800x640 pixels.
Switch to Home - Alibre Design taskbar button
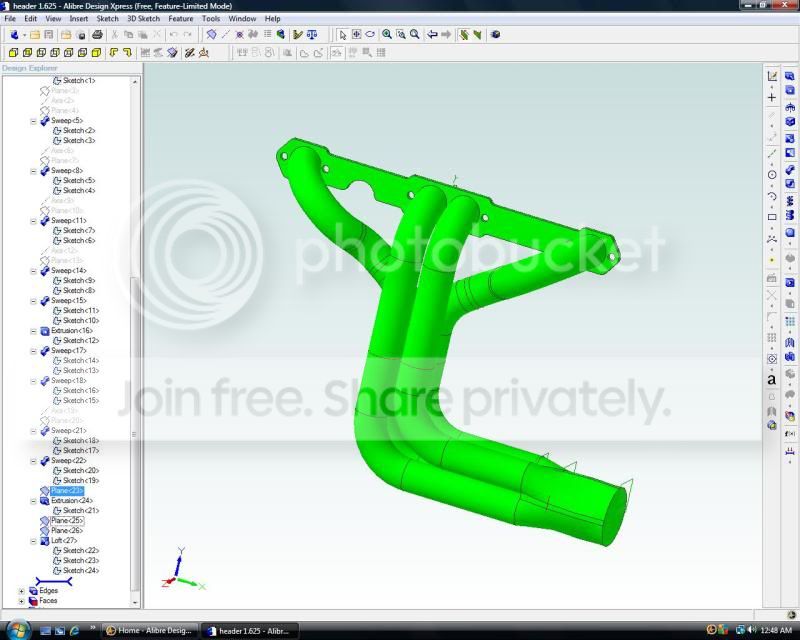pos(149,630)
